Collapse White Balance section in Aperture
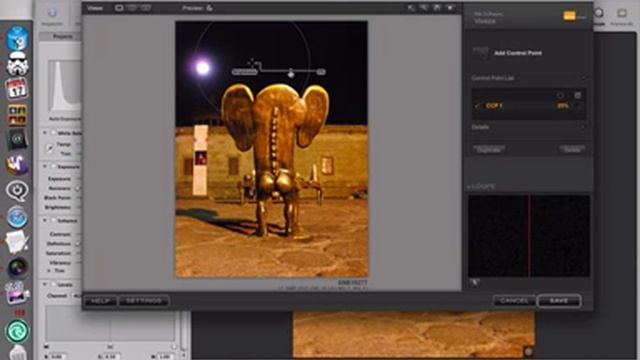Image resolution: width=640 pixels, height=360 pixels. pos(45,133)
